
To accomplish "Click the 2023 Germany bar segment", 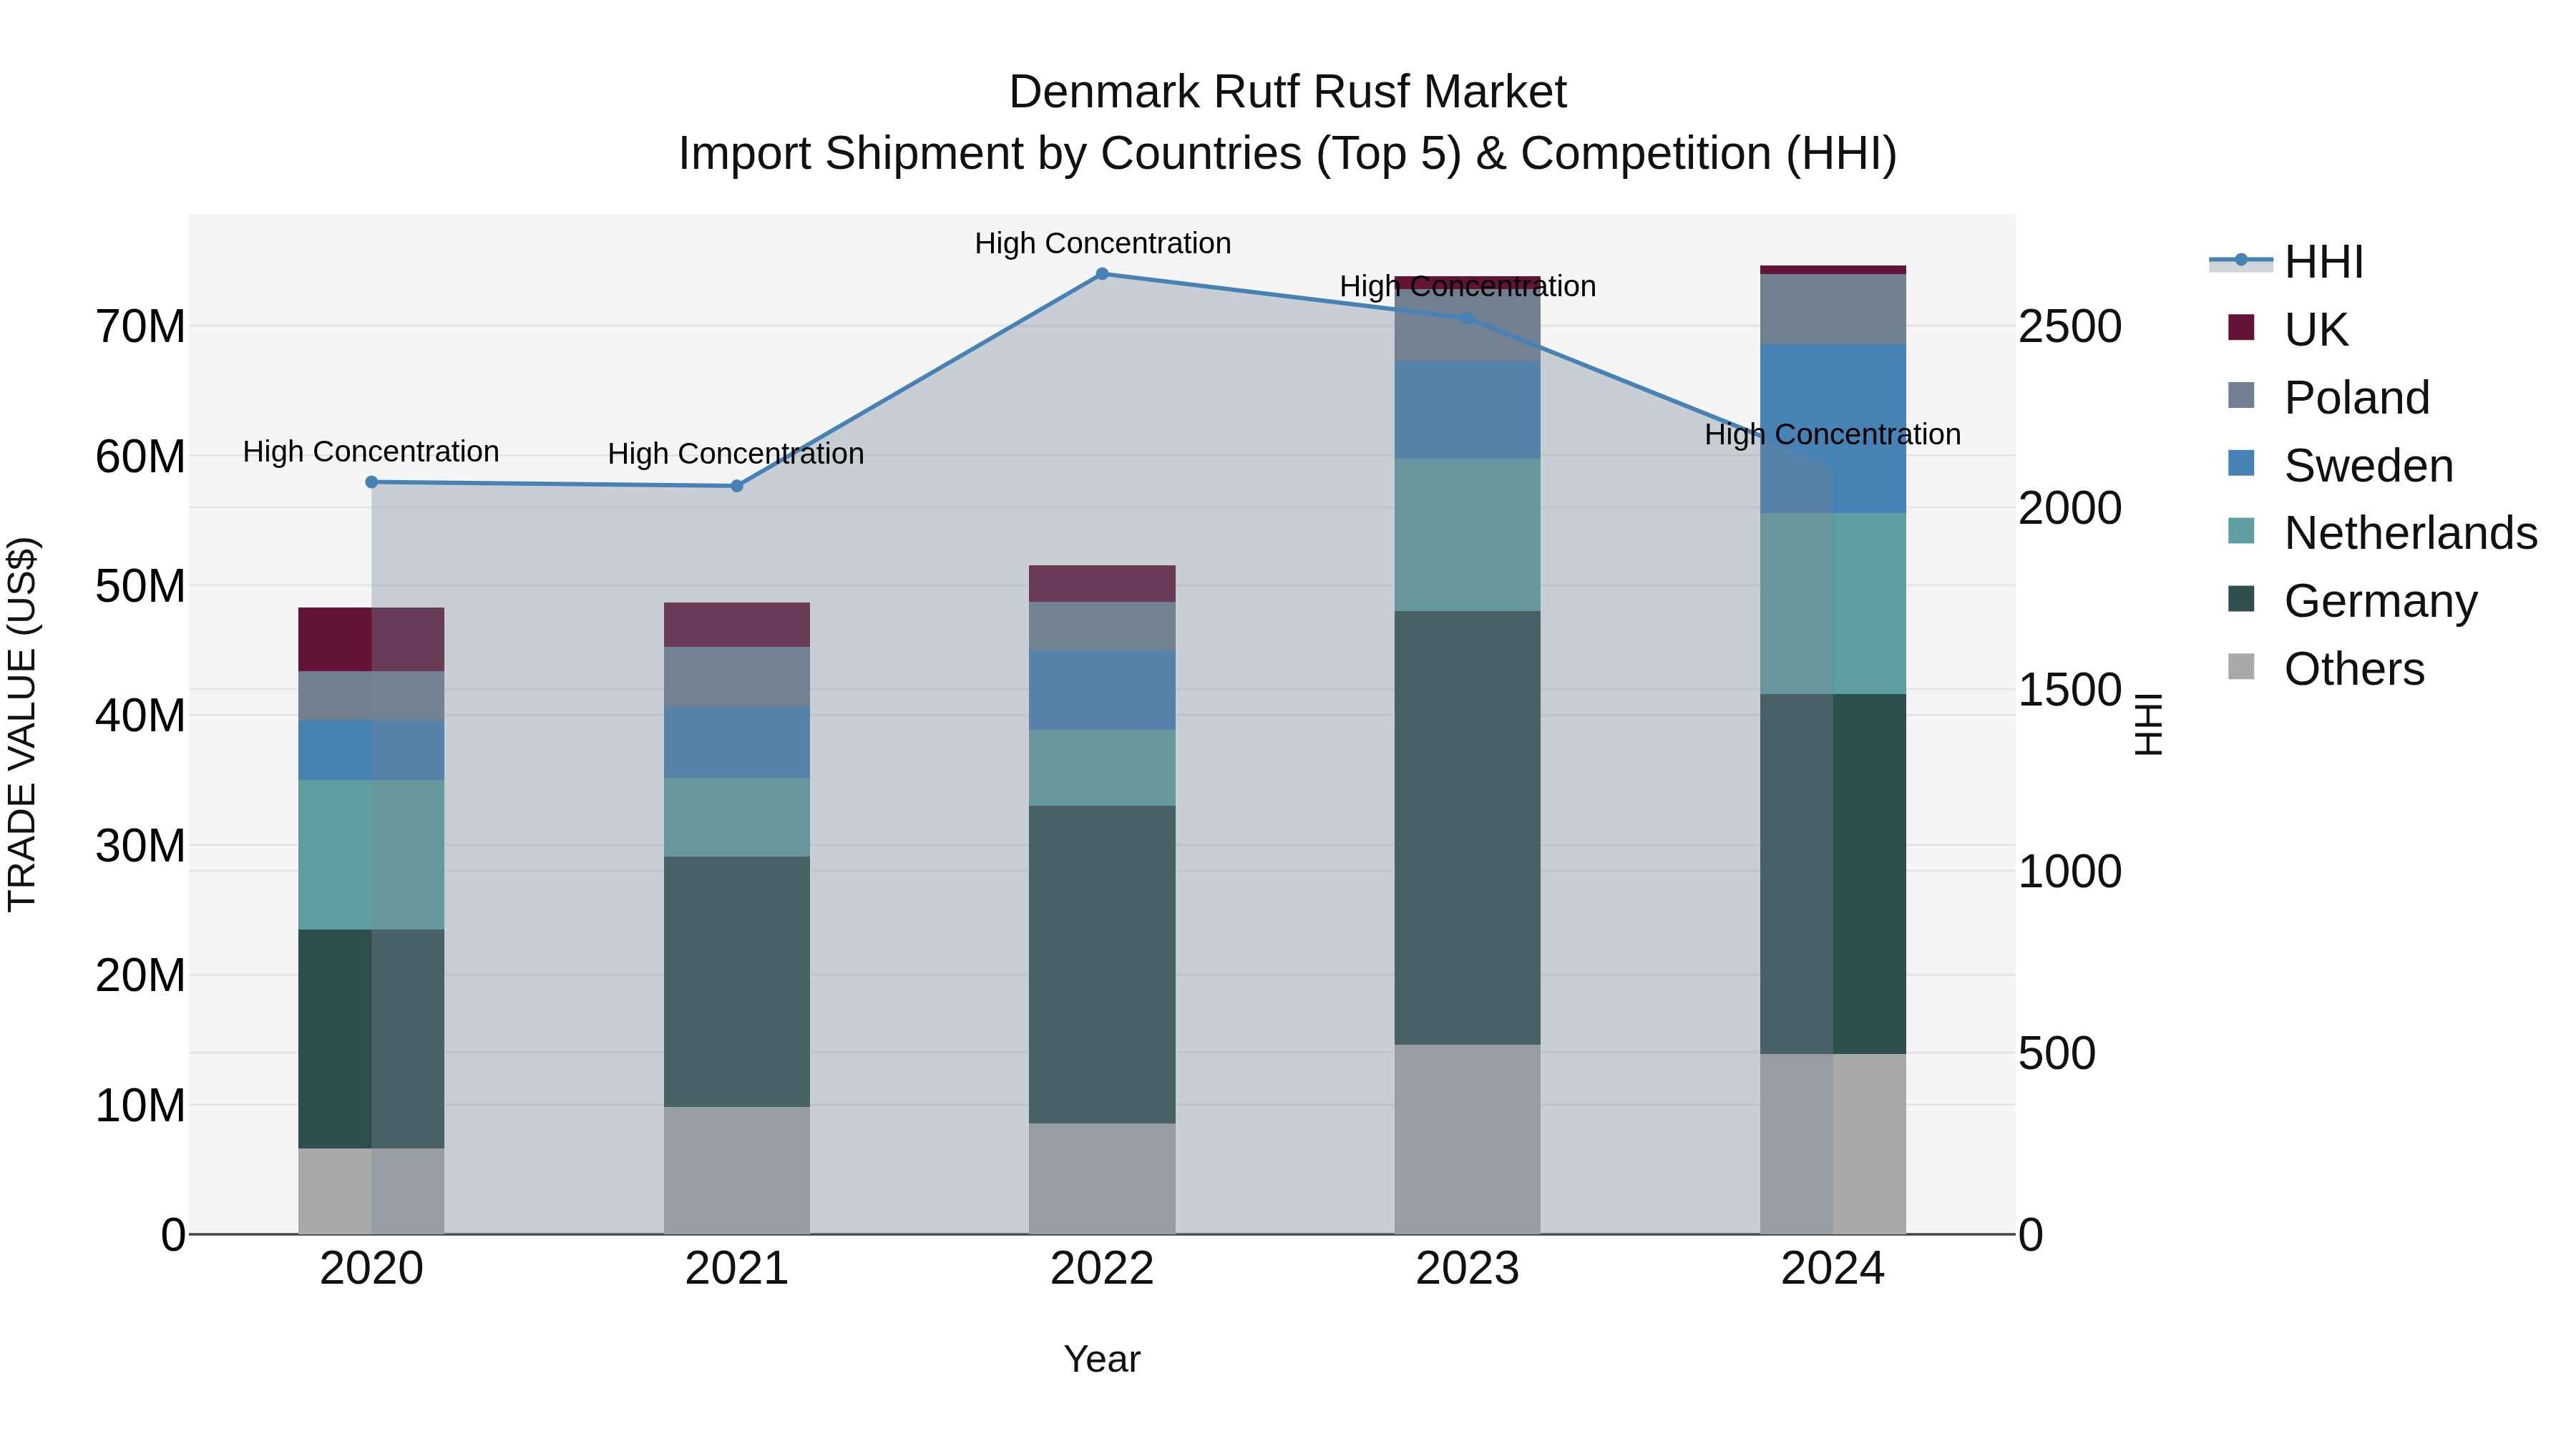I will point(1467,828).
